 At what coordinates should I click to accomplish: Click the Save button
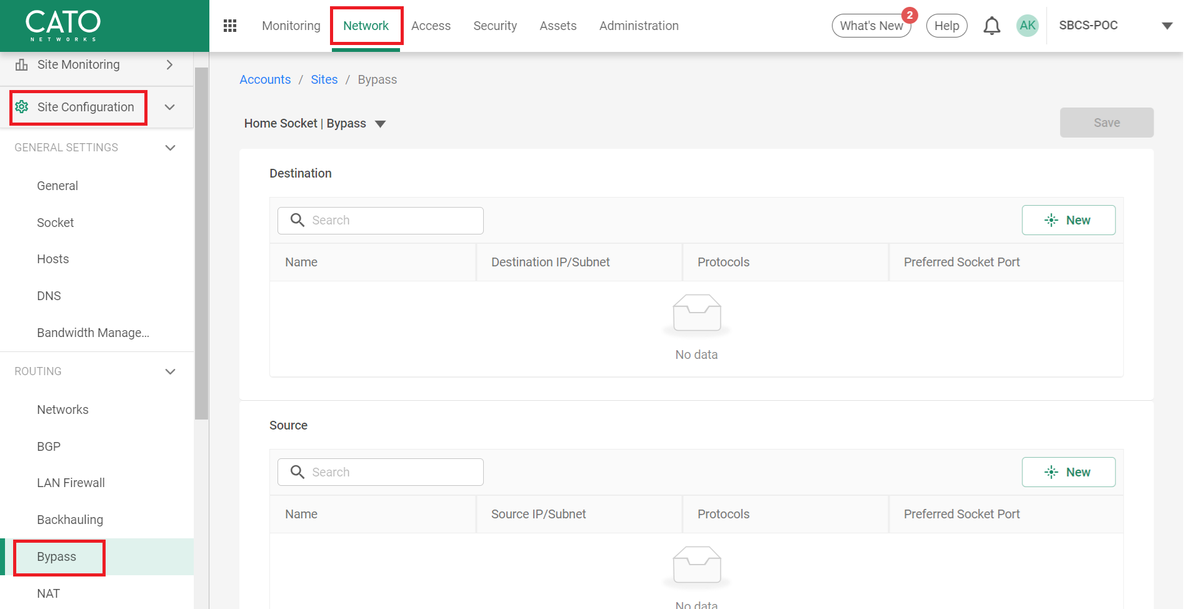(1107, 123)
